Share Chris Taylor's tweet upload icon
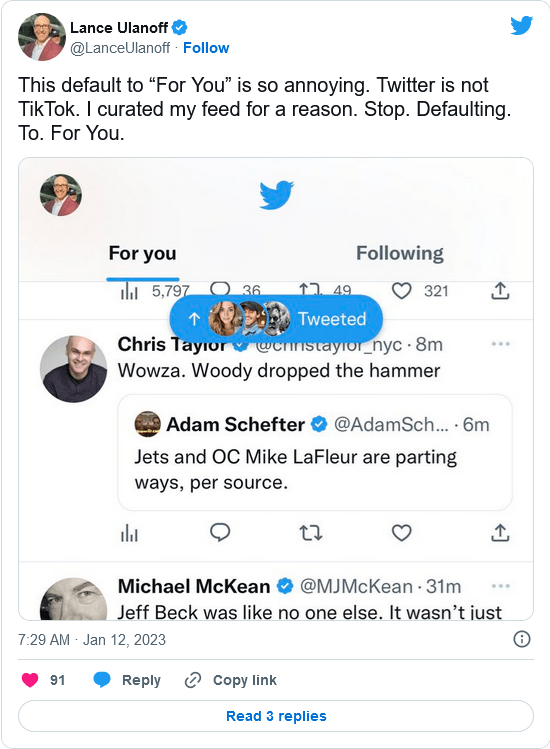 [500, 533]
